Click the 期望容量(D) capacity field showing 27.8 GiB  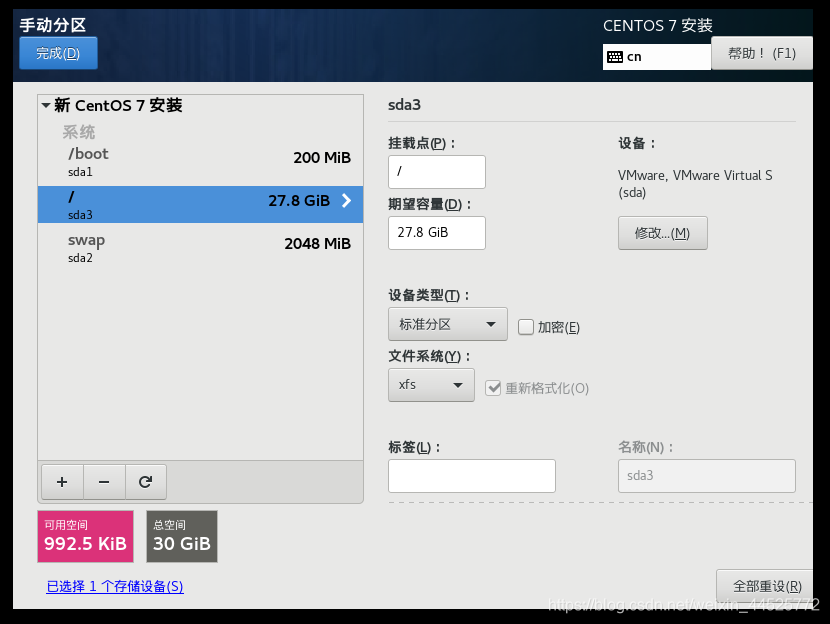tap(437, 233)
